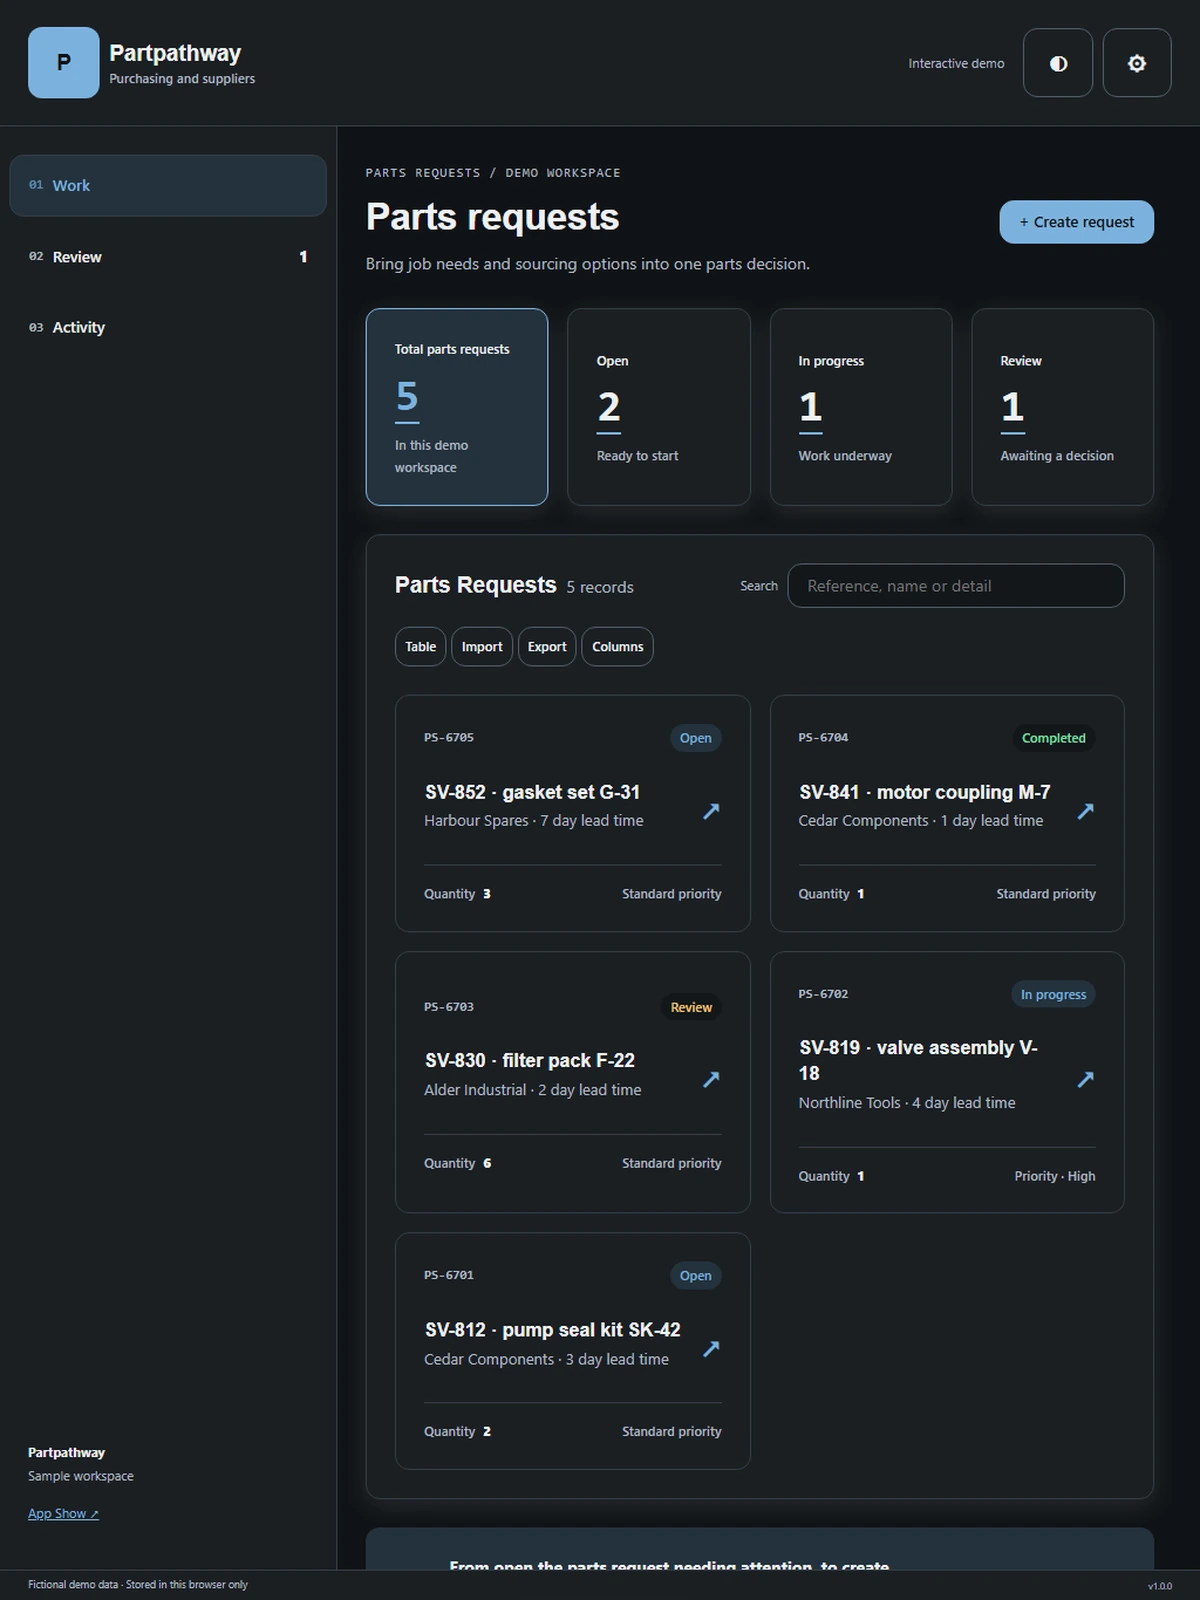Open the Columns options
The image size is (1200, 1600).
617,647
